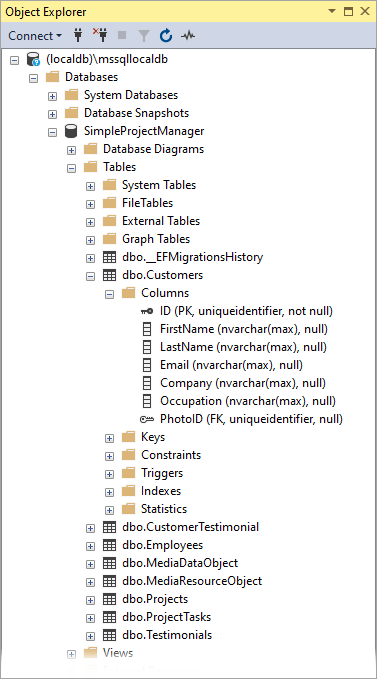The image size is (377, 679).
Task: Click the column icon beside Email
Action: (147, 365)
